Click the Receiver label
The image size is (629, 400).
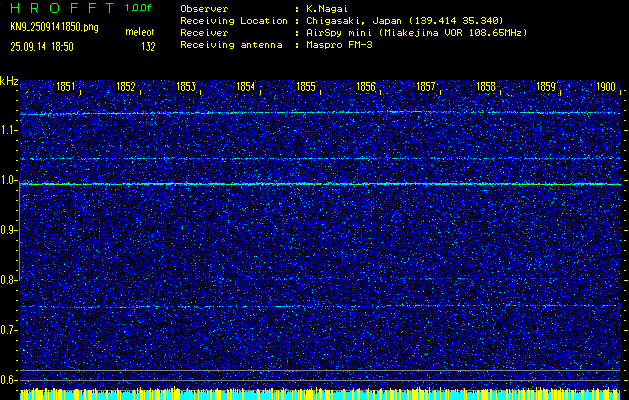204,33
